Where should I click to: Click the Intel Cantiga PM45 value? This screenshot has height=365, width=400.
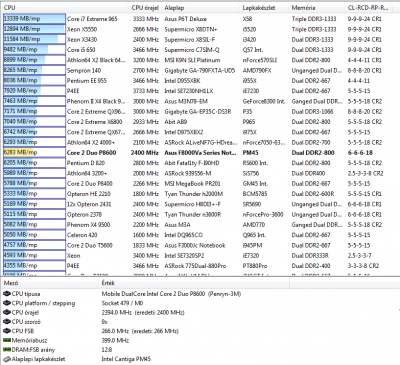126,359
